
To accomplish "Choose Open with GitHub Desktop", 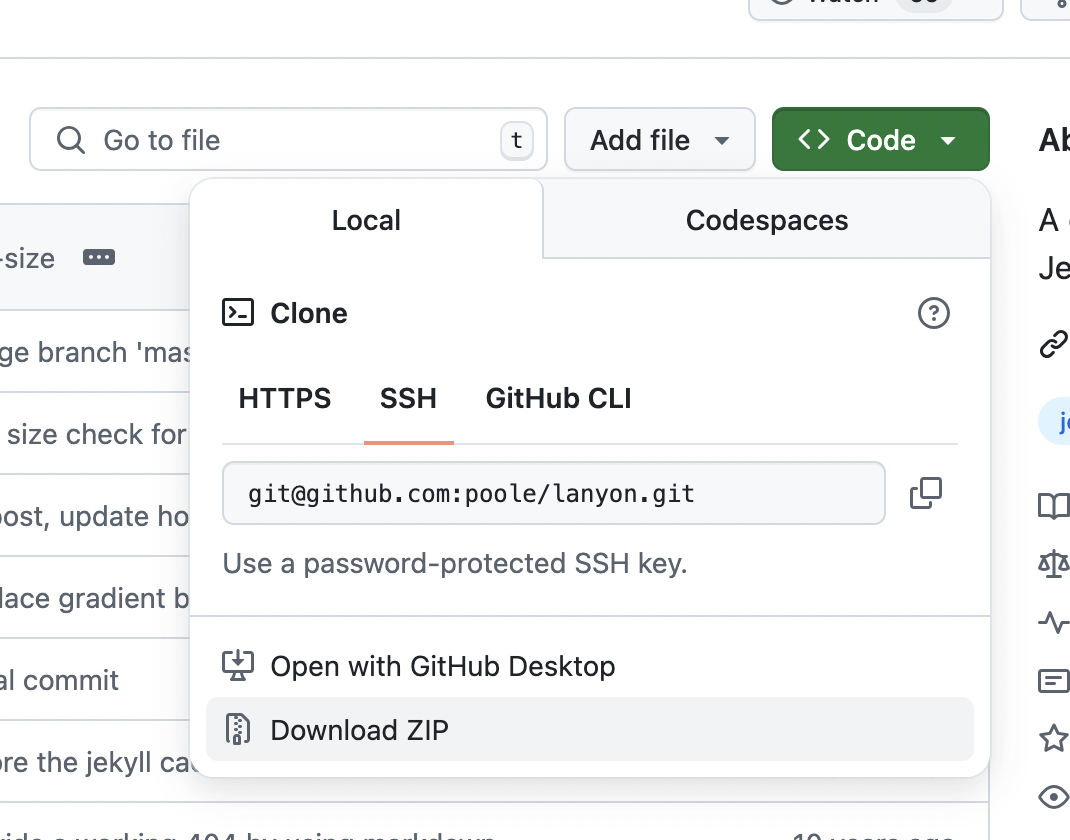I will pos(590,666).
